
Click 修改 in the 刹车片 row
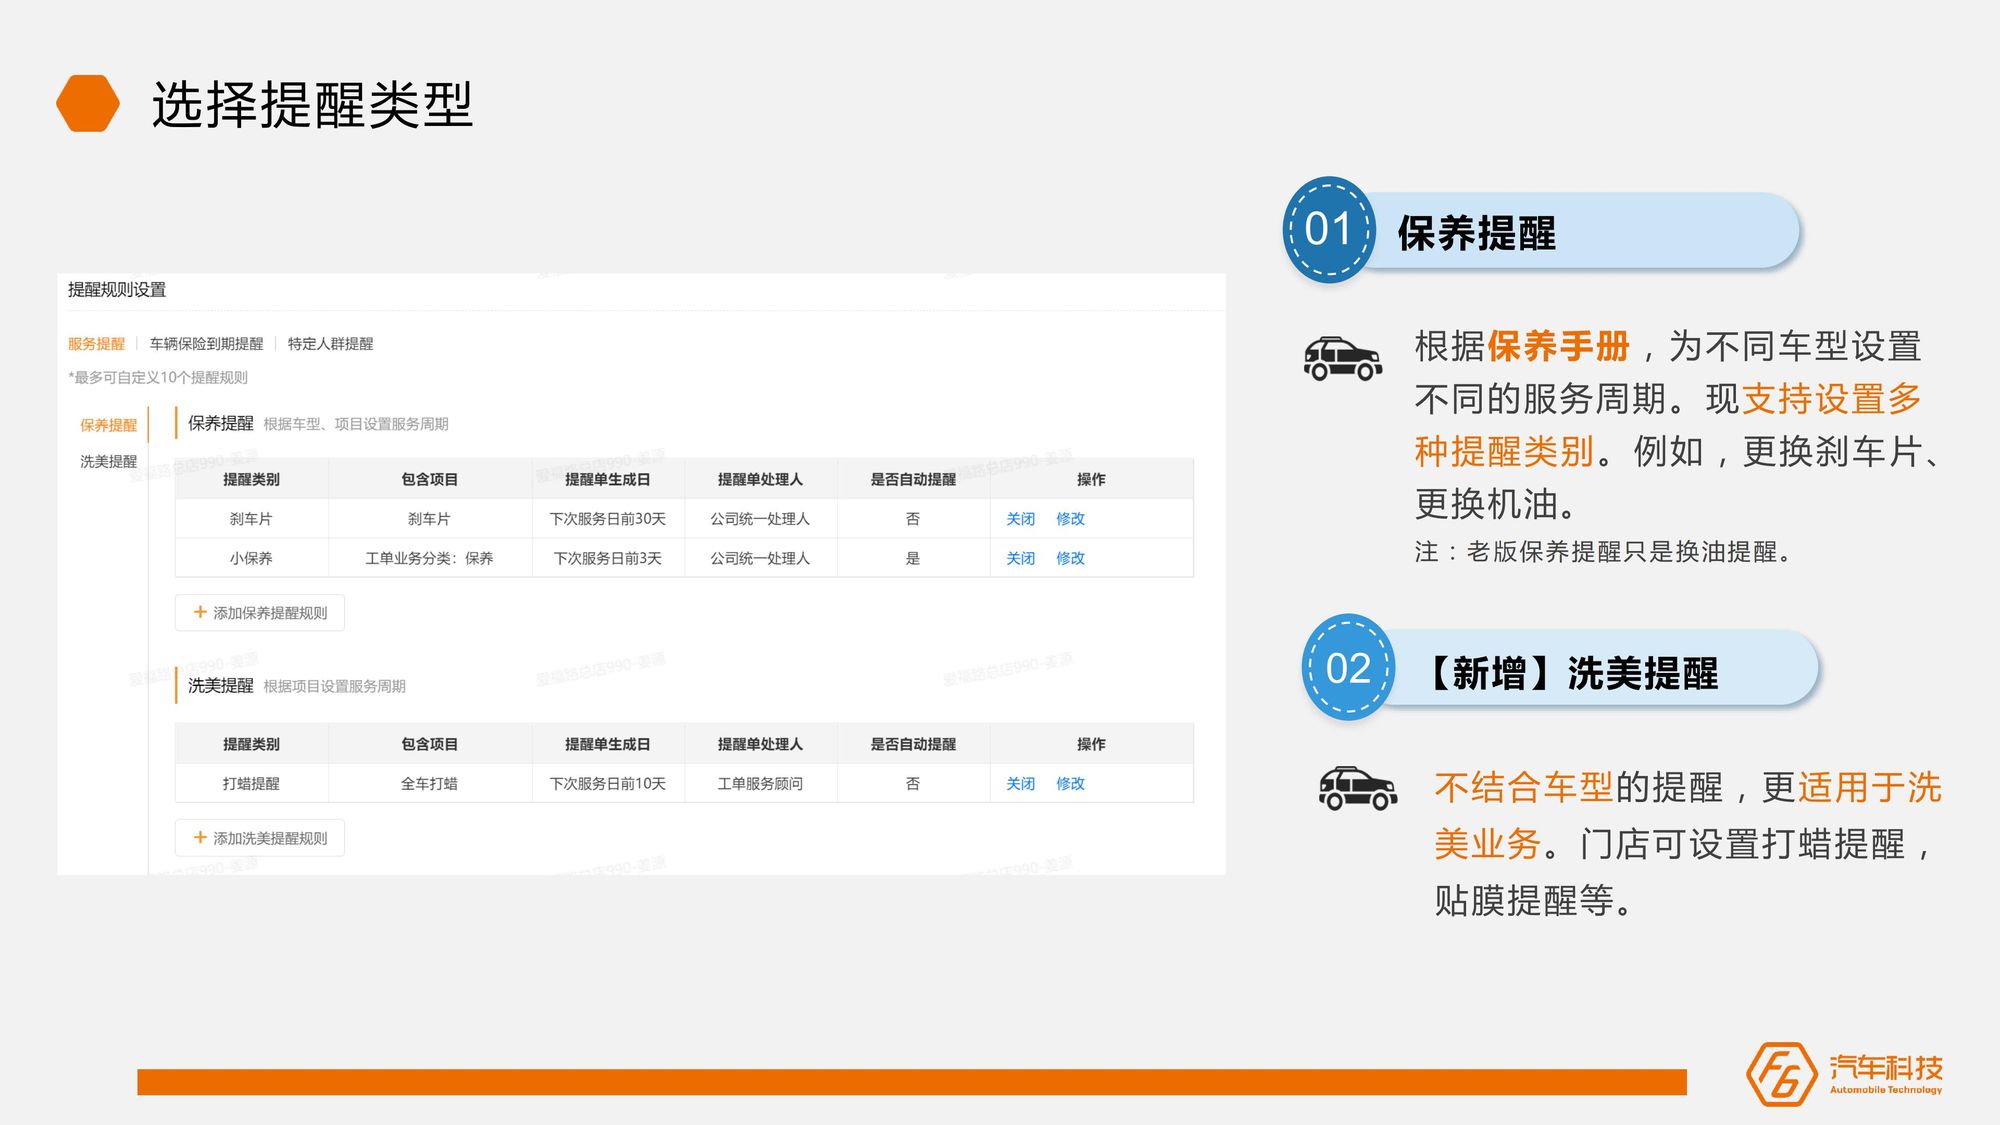[1070, 519]
